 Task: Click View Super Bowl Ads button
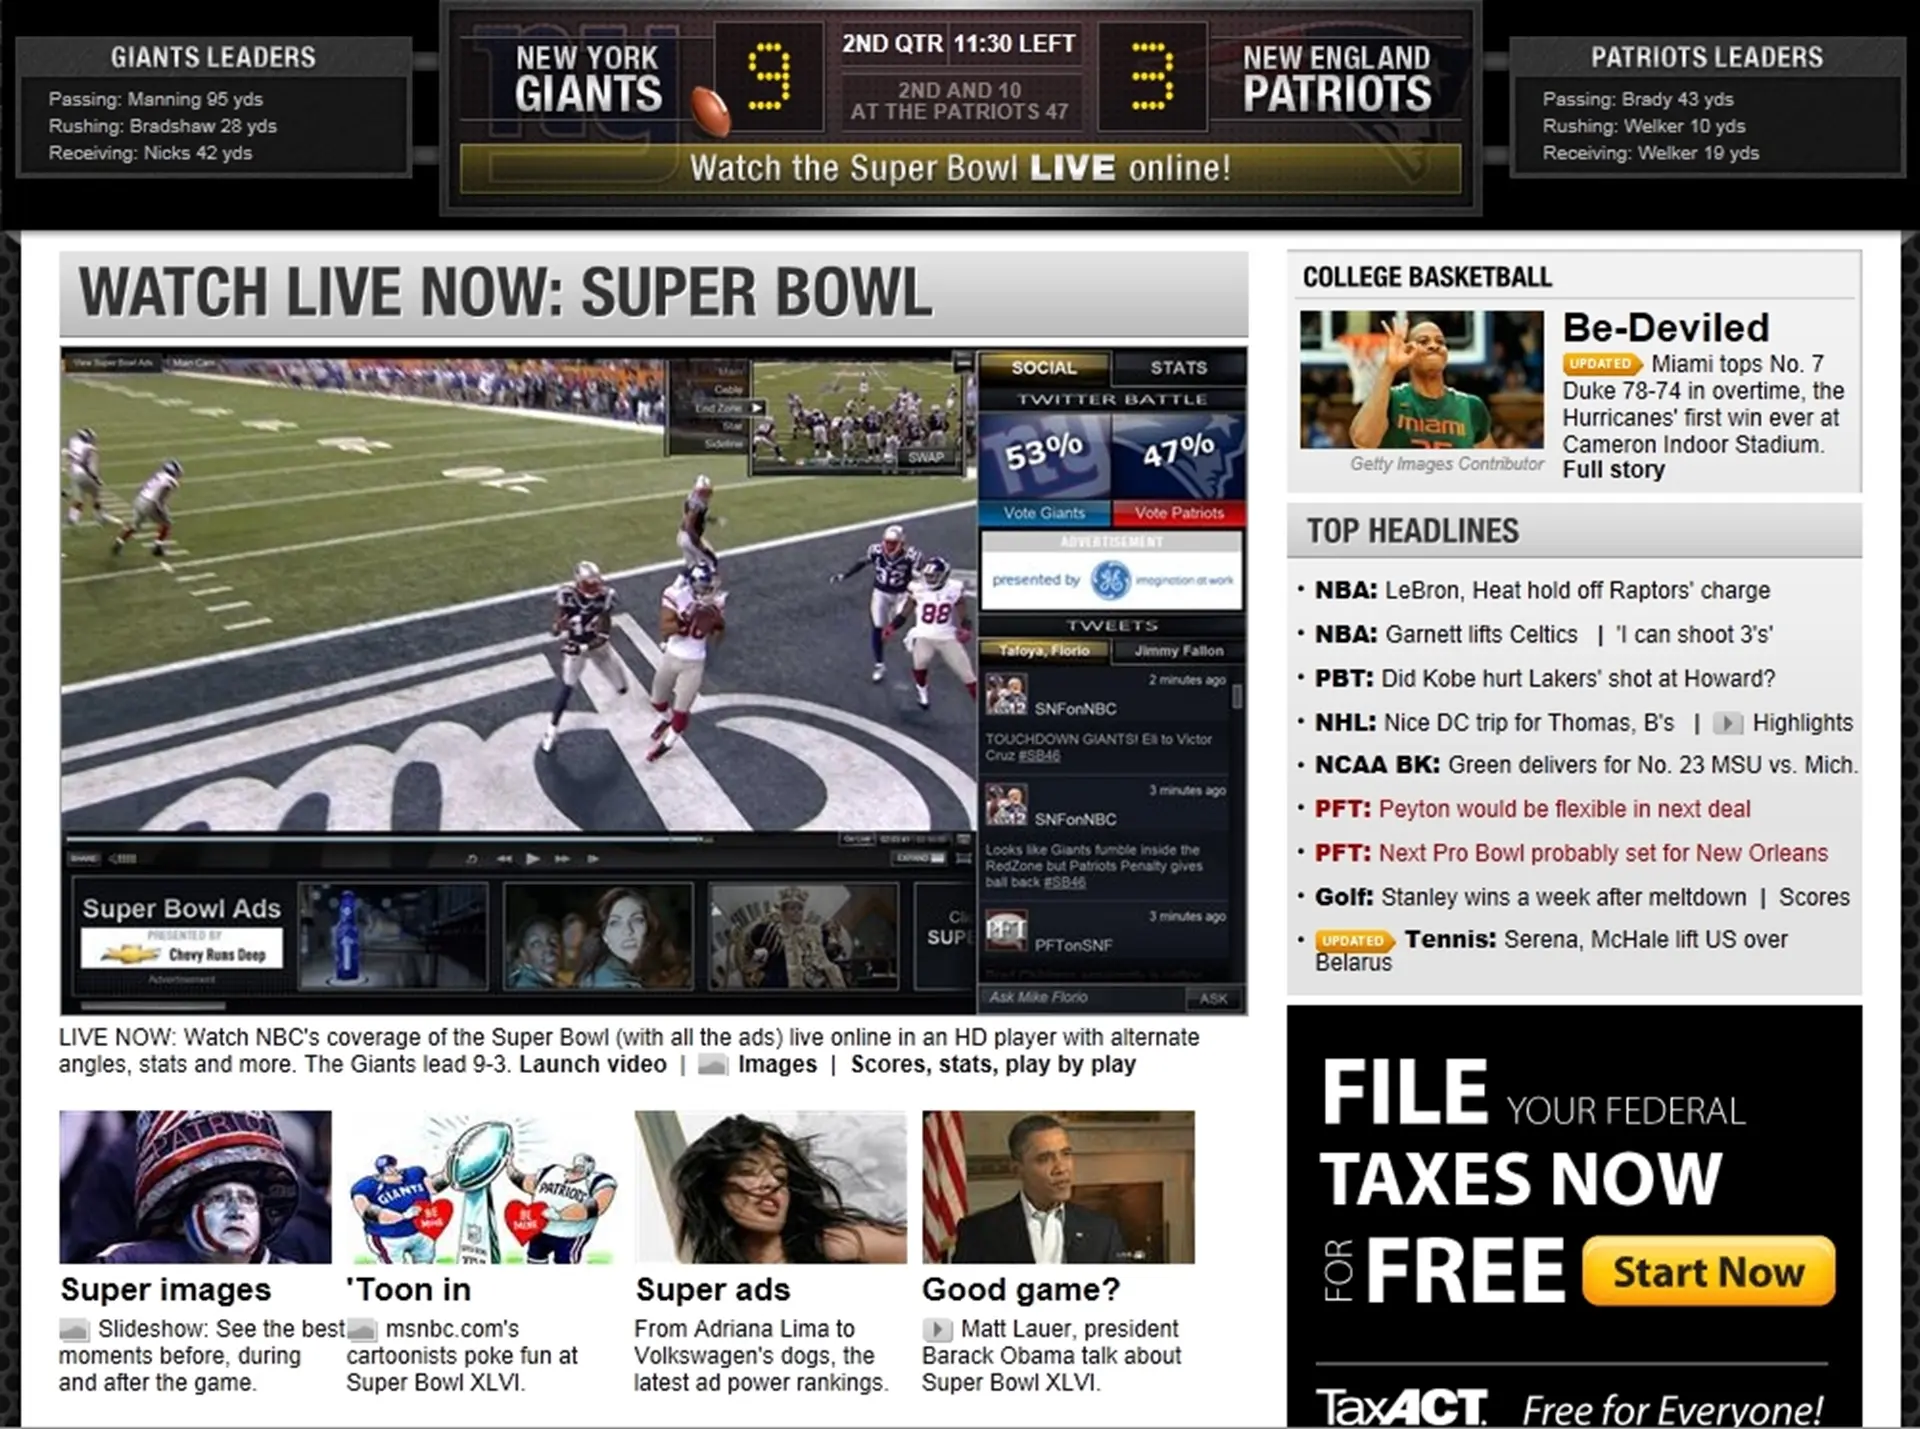112,362
